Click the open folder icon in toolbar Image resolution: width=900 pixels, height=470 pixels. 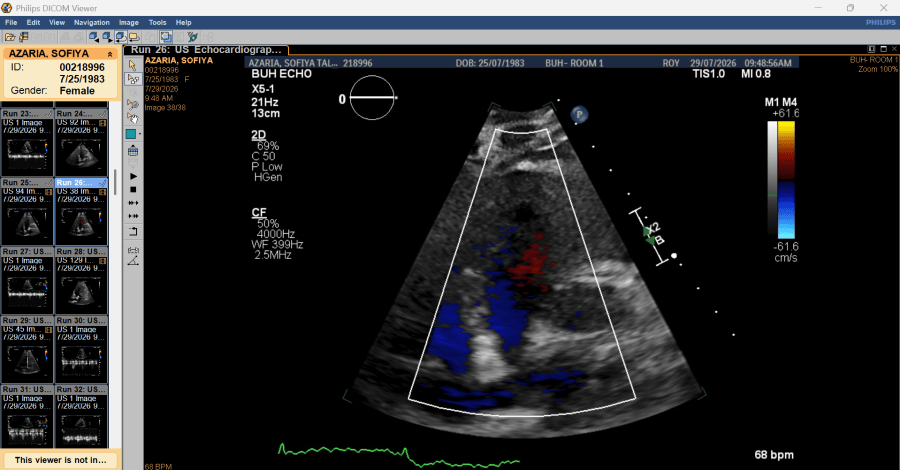[x=10, y=37]
